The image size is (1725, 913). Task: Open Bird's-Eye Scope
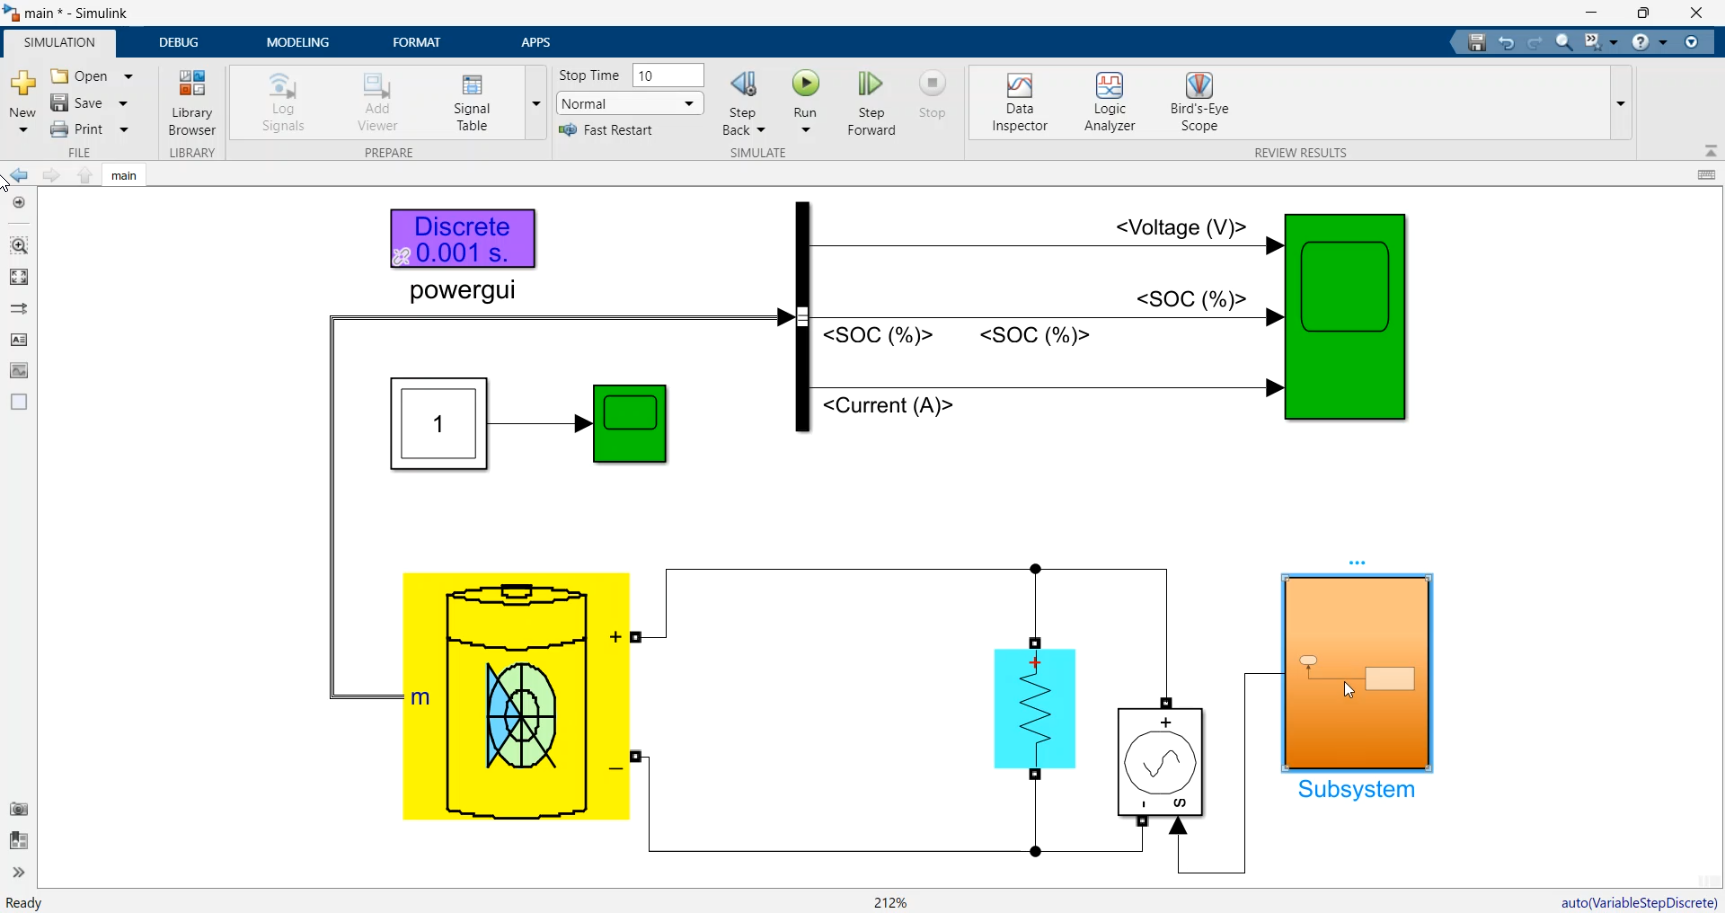[x=1199, y=102]
